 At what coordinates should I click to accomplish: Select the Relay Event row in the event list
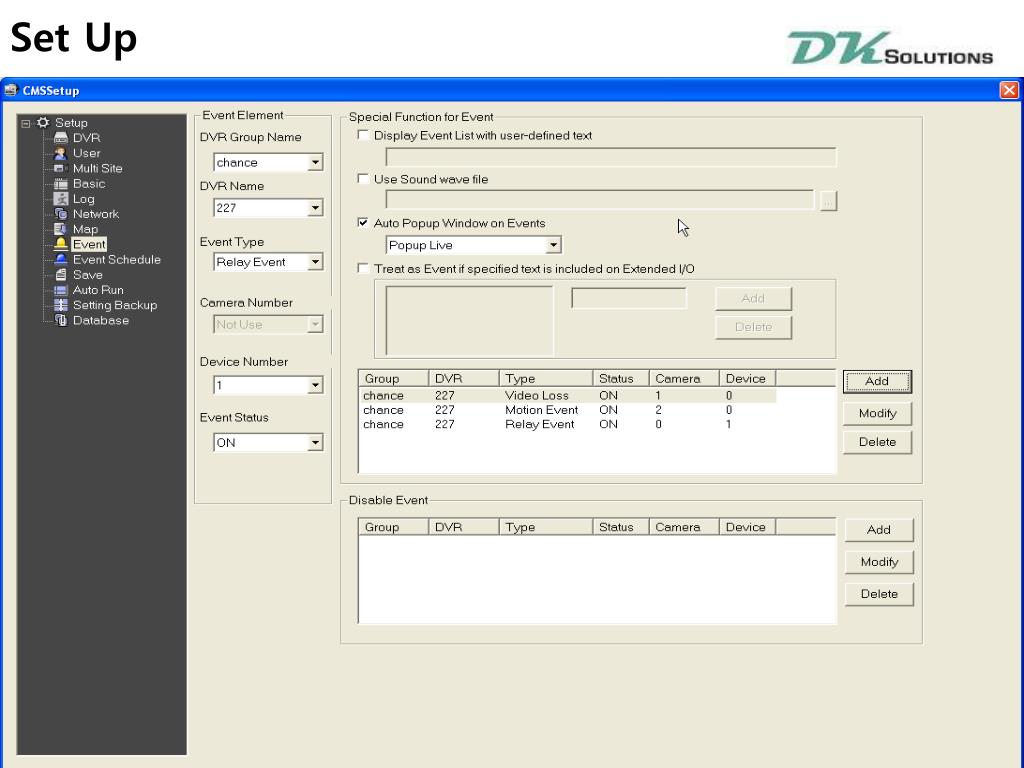pos(567,424)
